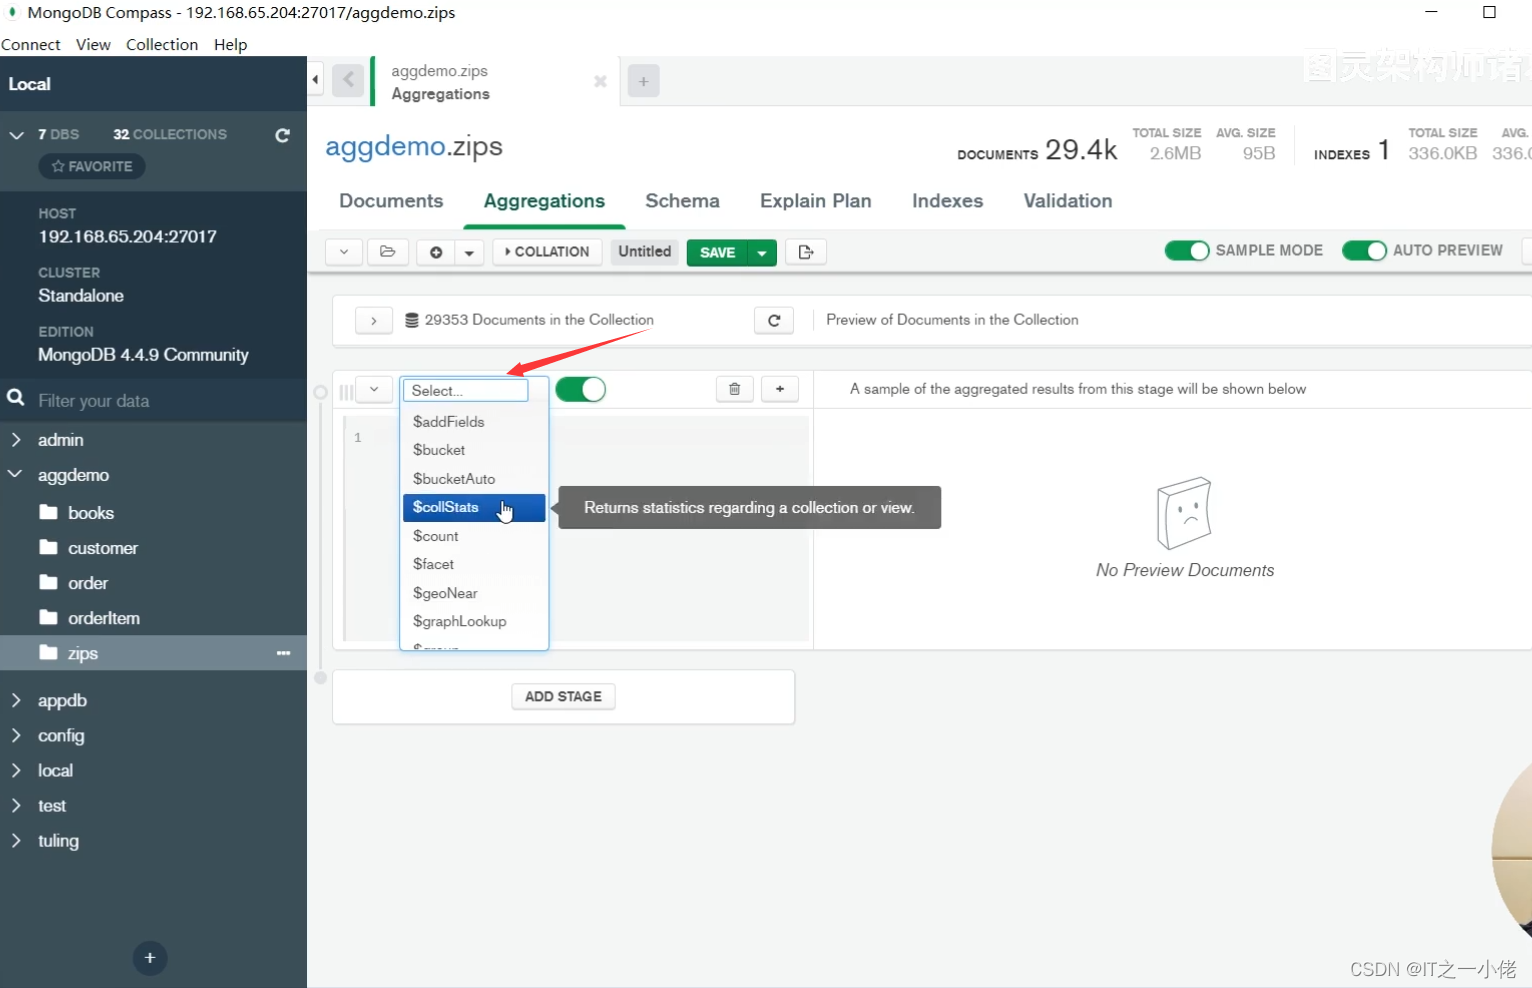This screenshot has height=988, width=1532.
Task: Select $collStats stage operator
Action: tap(474, 508)
